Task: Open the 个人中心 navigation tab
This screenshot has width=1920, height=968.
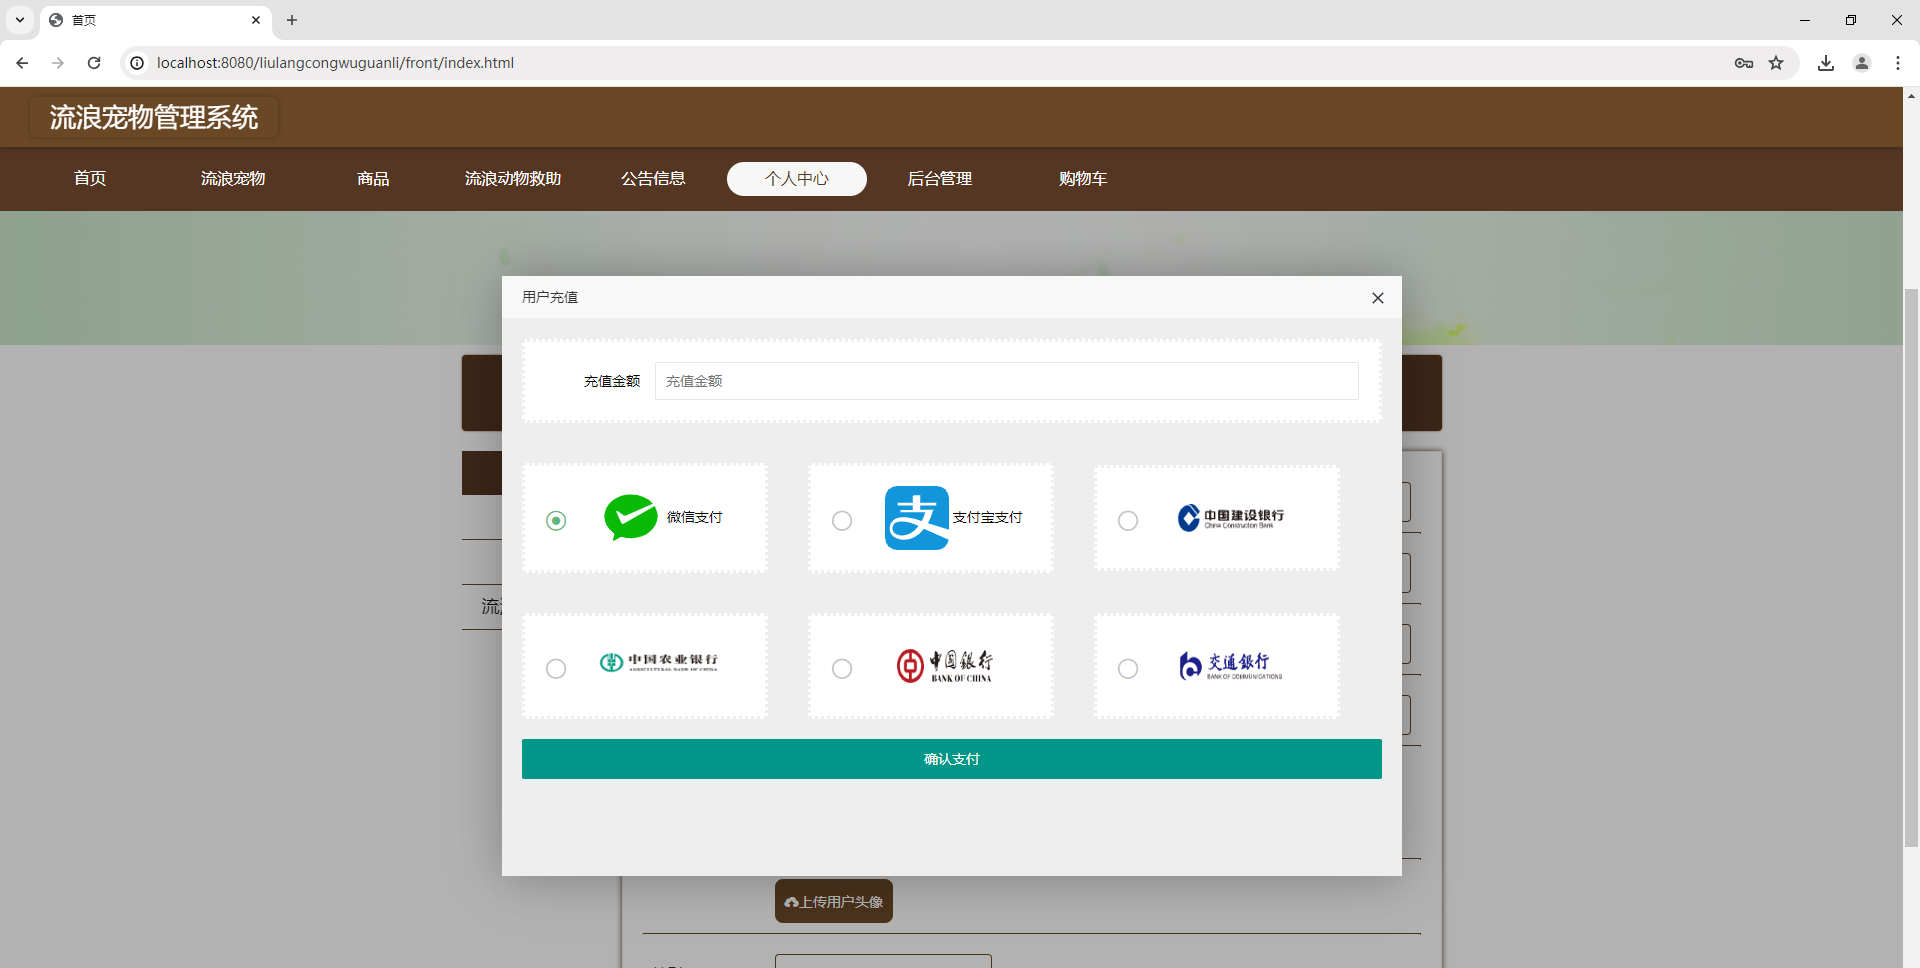Action: [797, 179]
